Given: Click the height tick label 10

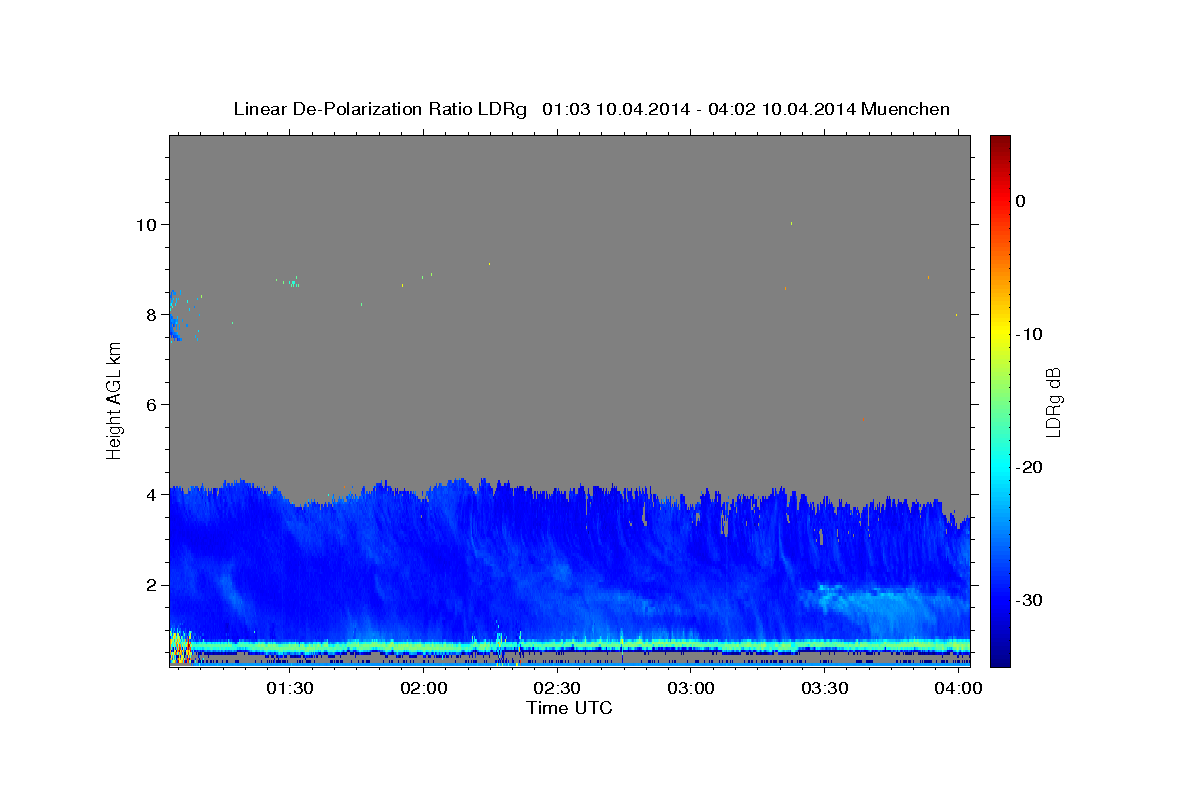Looking at the screenshot, I should [x=147, y=224].
